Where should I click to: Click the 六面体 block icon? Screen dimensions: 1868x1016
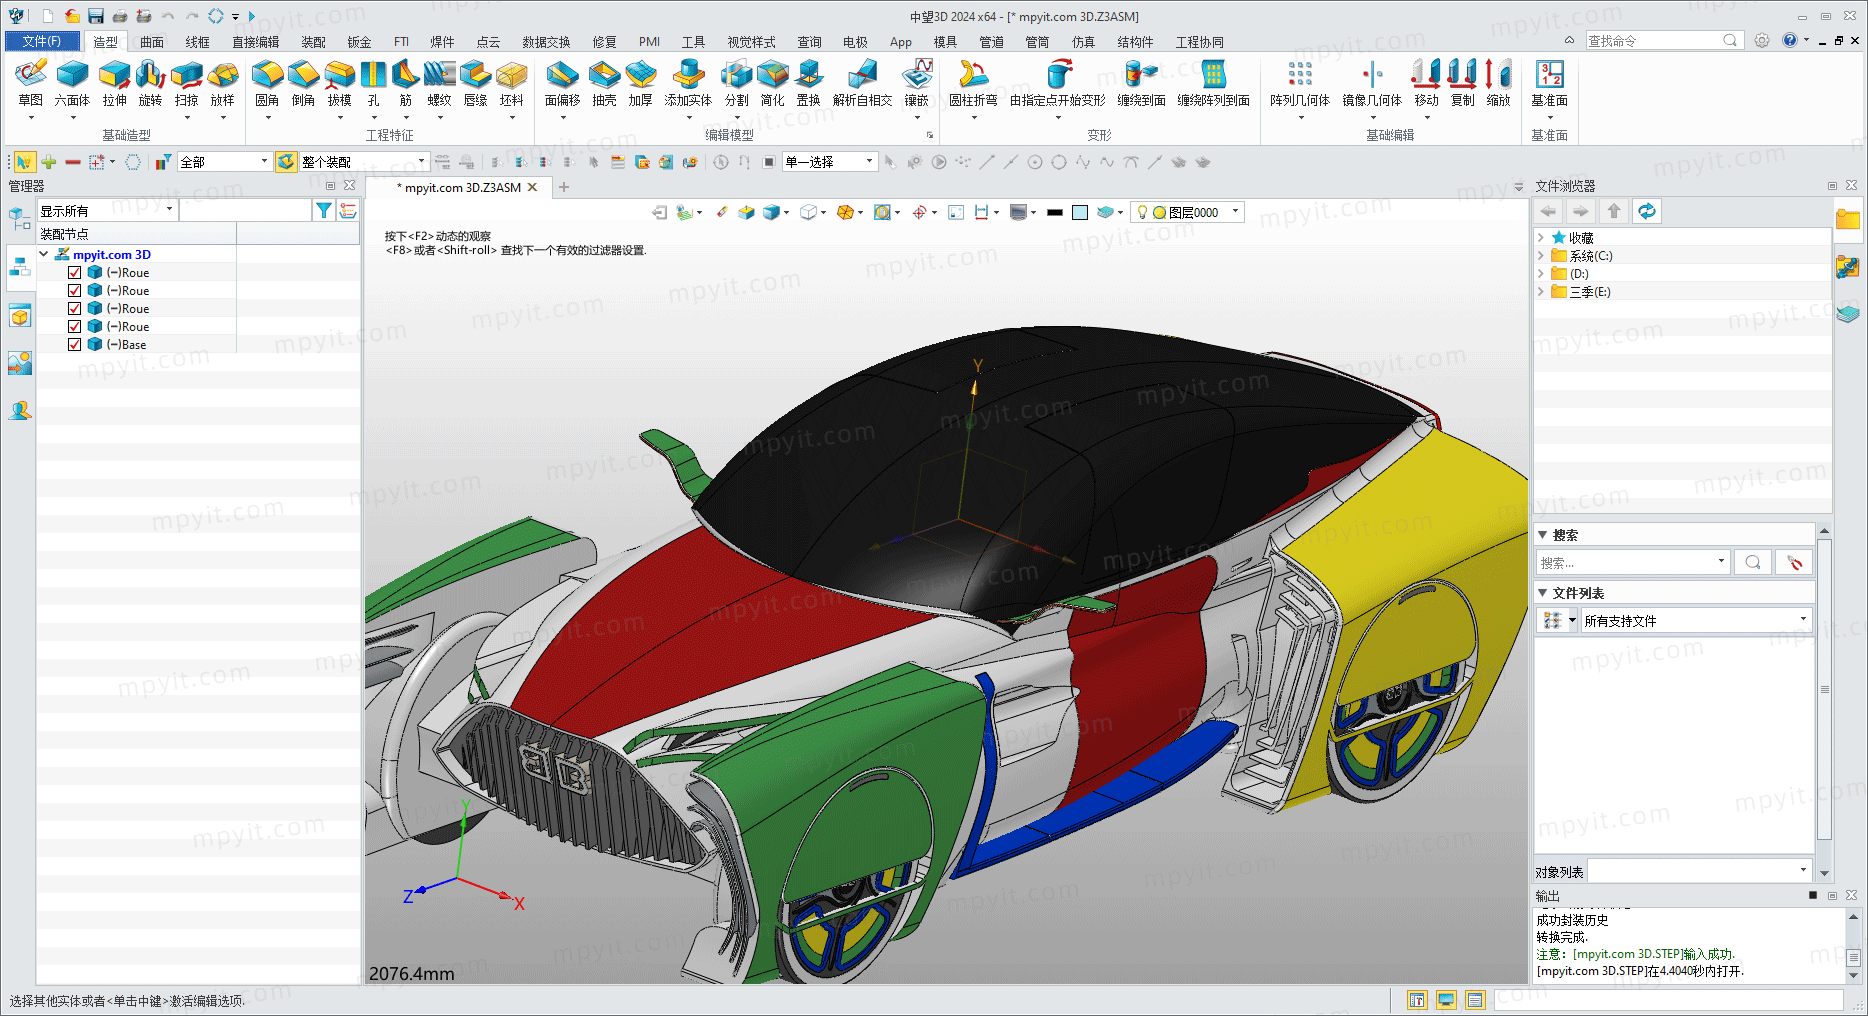[x=72, y=82]
